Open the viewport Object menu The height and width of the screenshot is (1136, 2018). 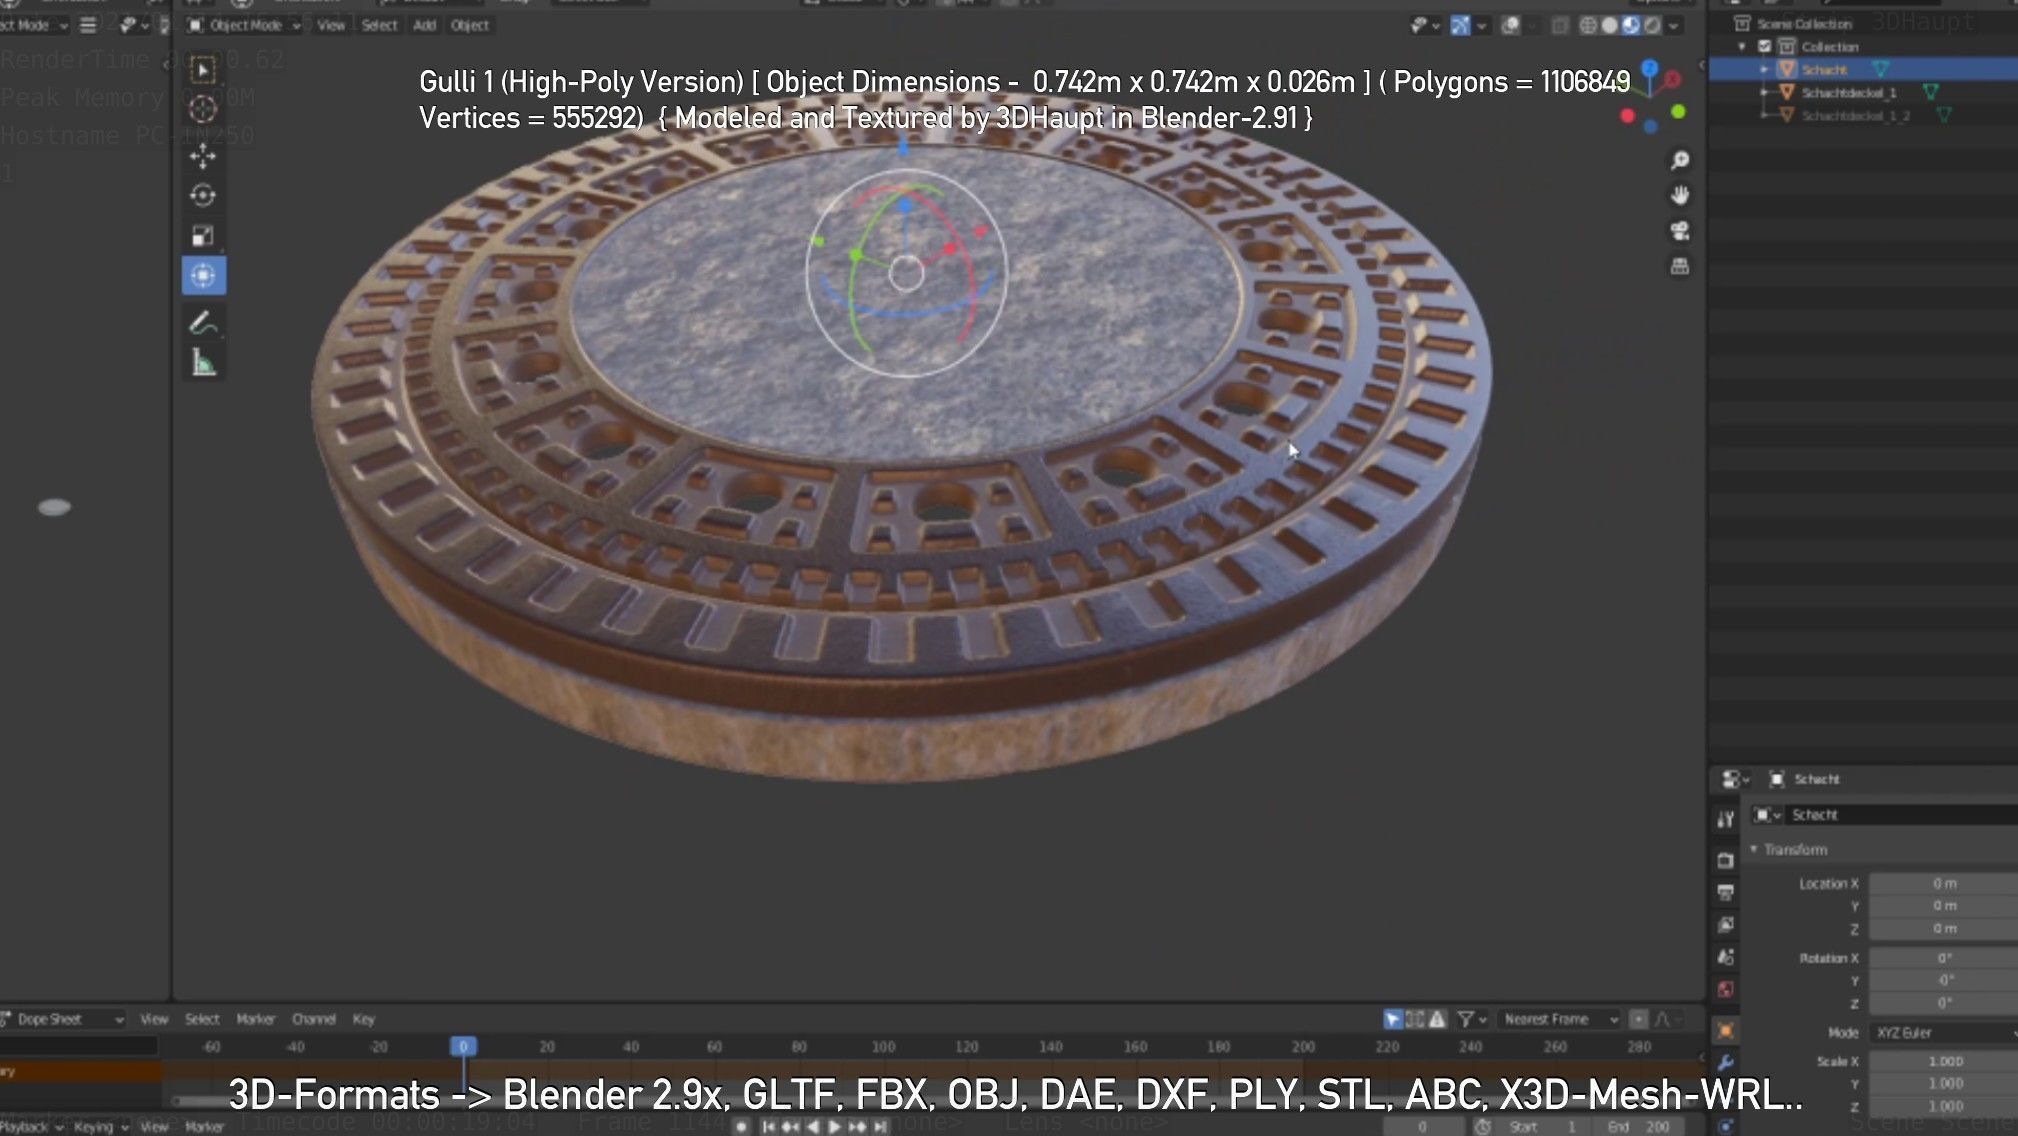470,25
